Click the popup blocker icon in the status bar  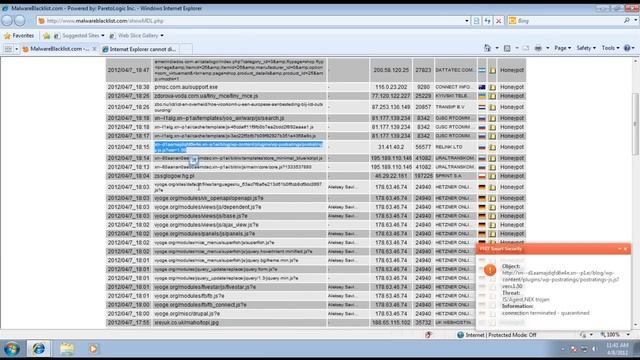[428, 335]
